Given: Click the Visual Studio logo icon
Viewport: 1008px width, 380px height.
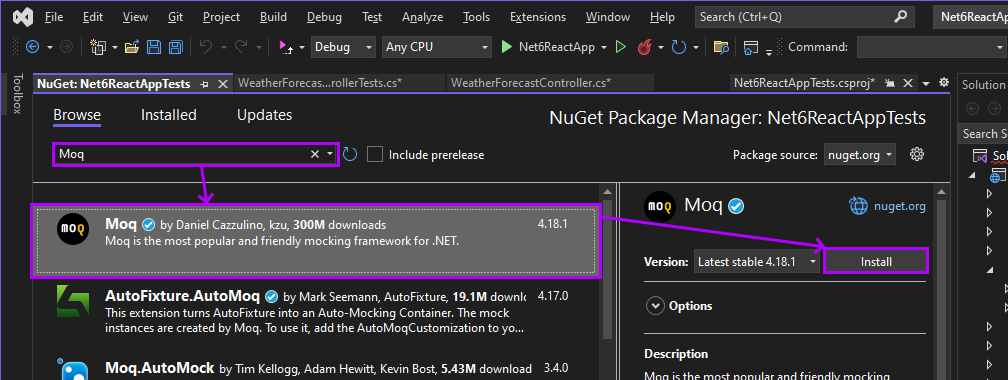Looking at the screenshot, I should (22, 17).
